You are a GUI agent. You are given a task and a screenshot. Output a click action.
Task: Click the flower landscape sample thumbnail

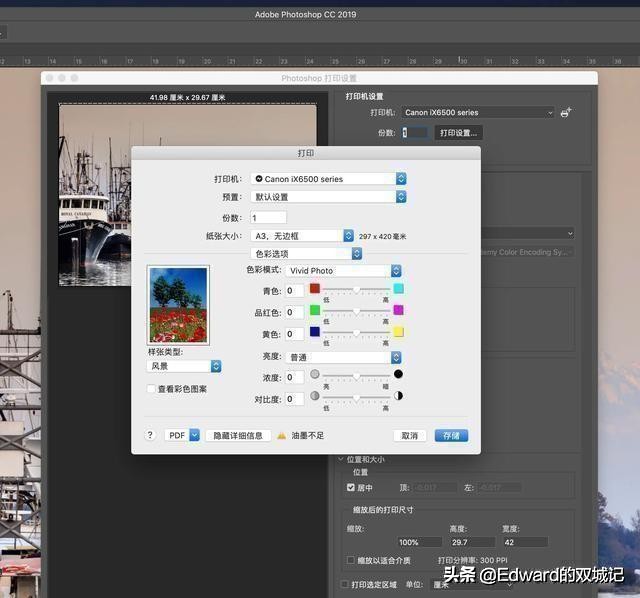178,305
